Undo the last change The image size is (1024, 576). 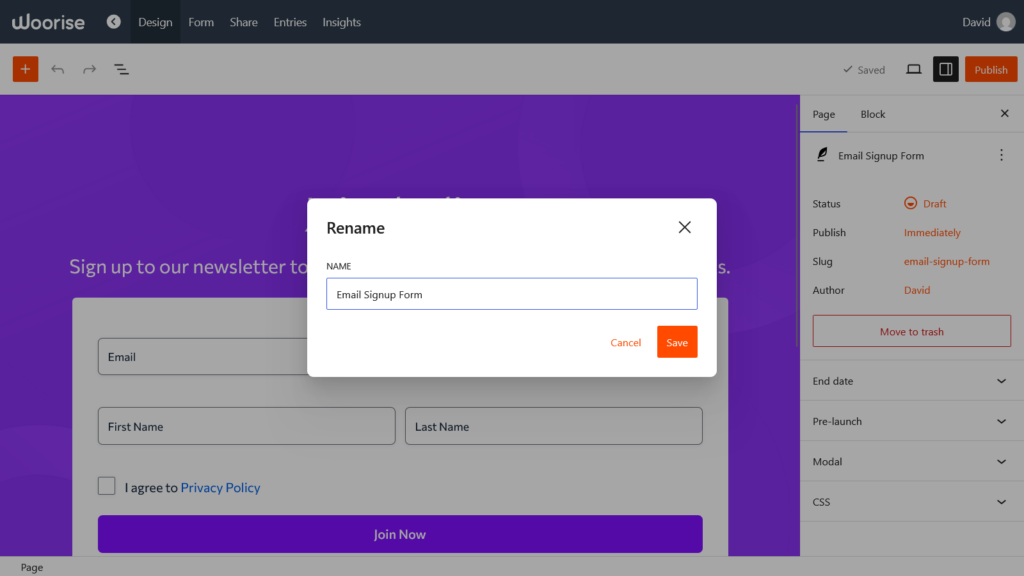point(57,69)
